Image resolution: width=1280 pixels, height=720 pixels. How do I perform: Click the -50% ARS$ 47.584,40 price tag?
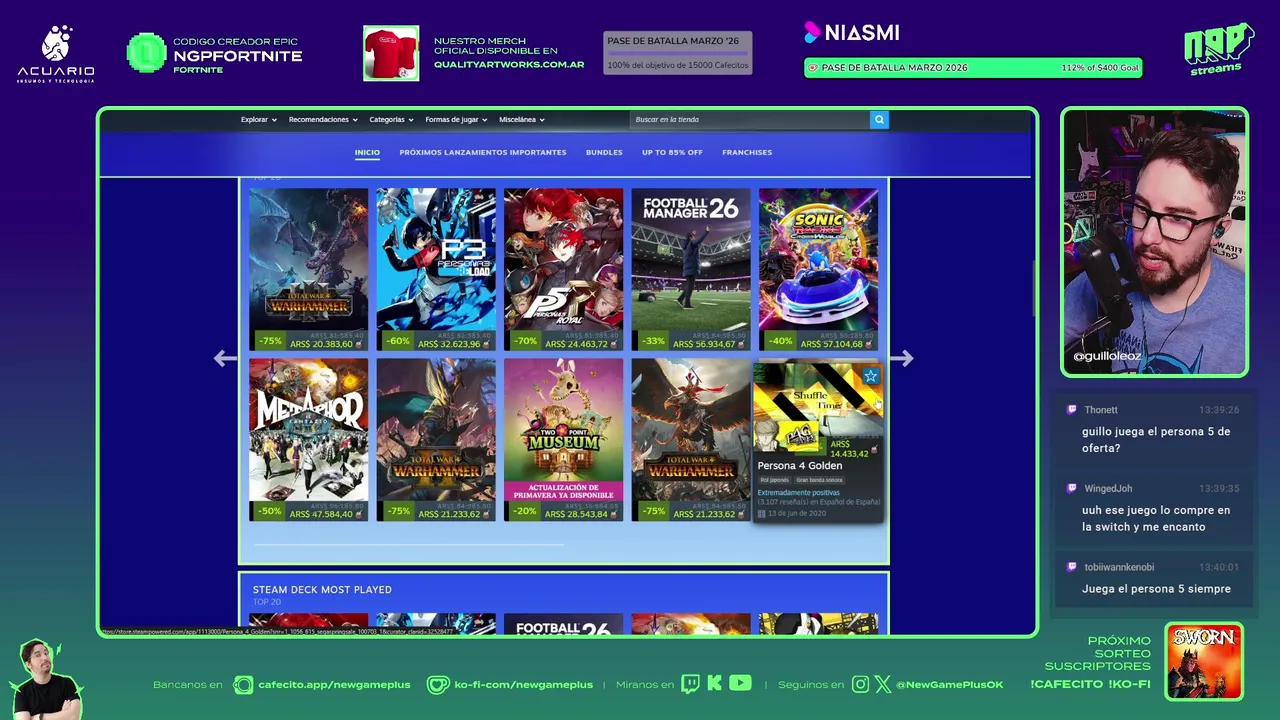tap(308, 512)
